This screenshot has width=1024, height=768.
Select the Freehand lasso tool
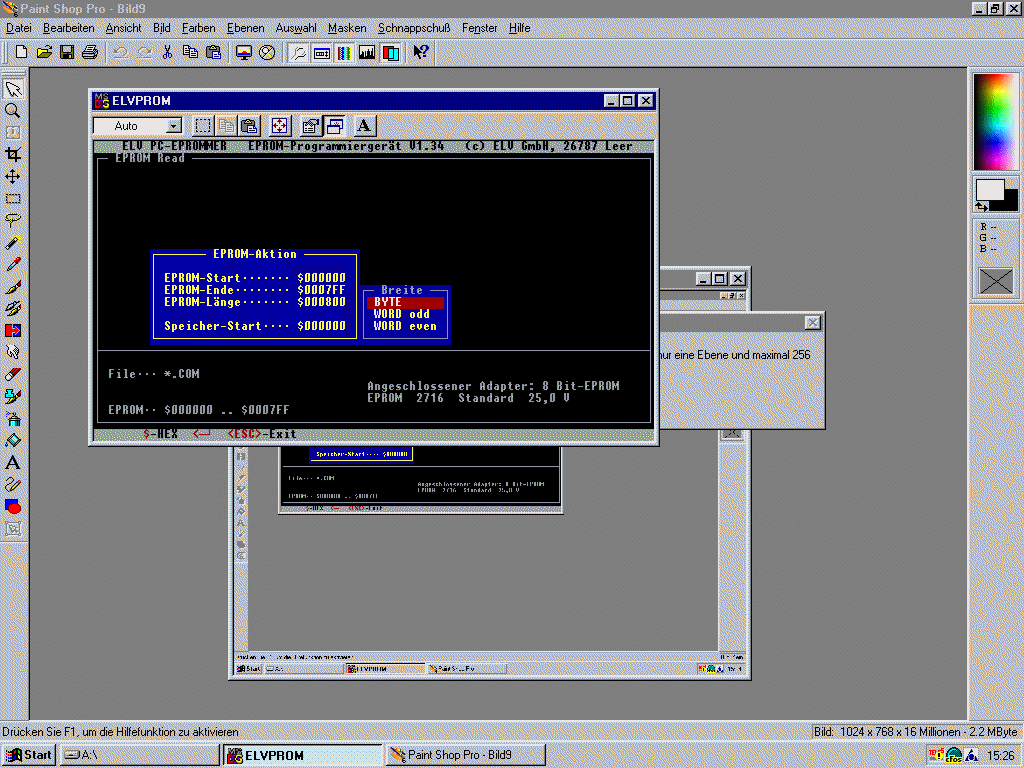pos(13,220)
